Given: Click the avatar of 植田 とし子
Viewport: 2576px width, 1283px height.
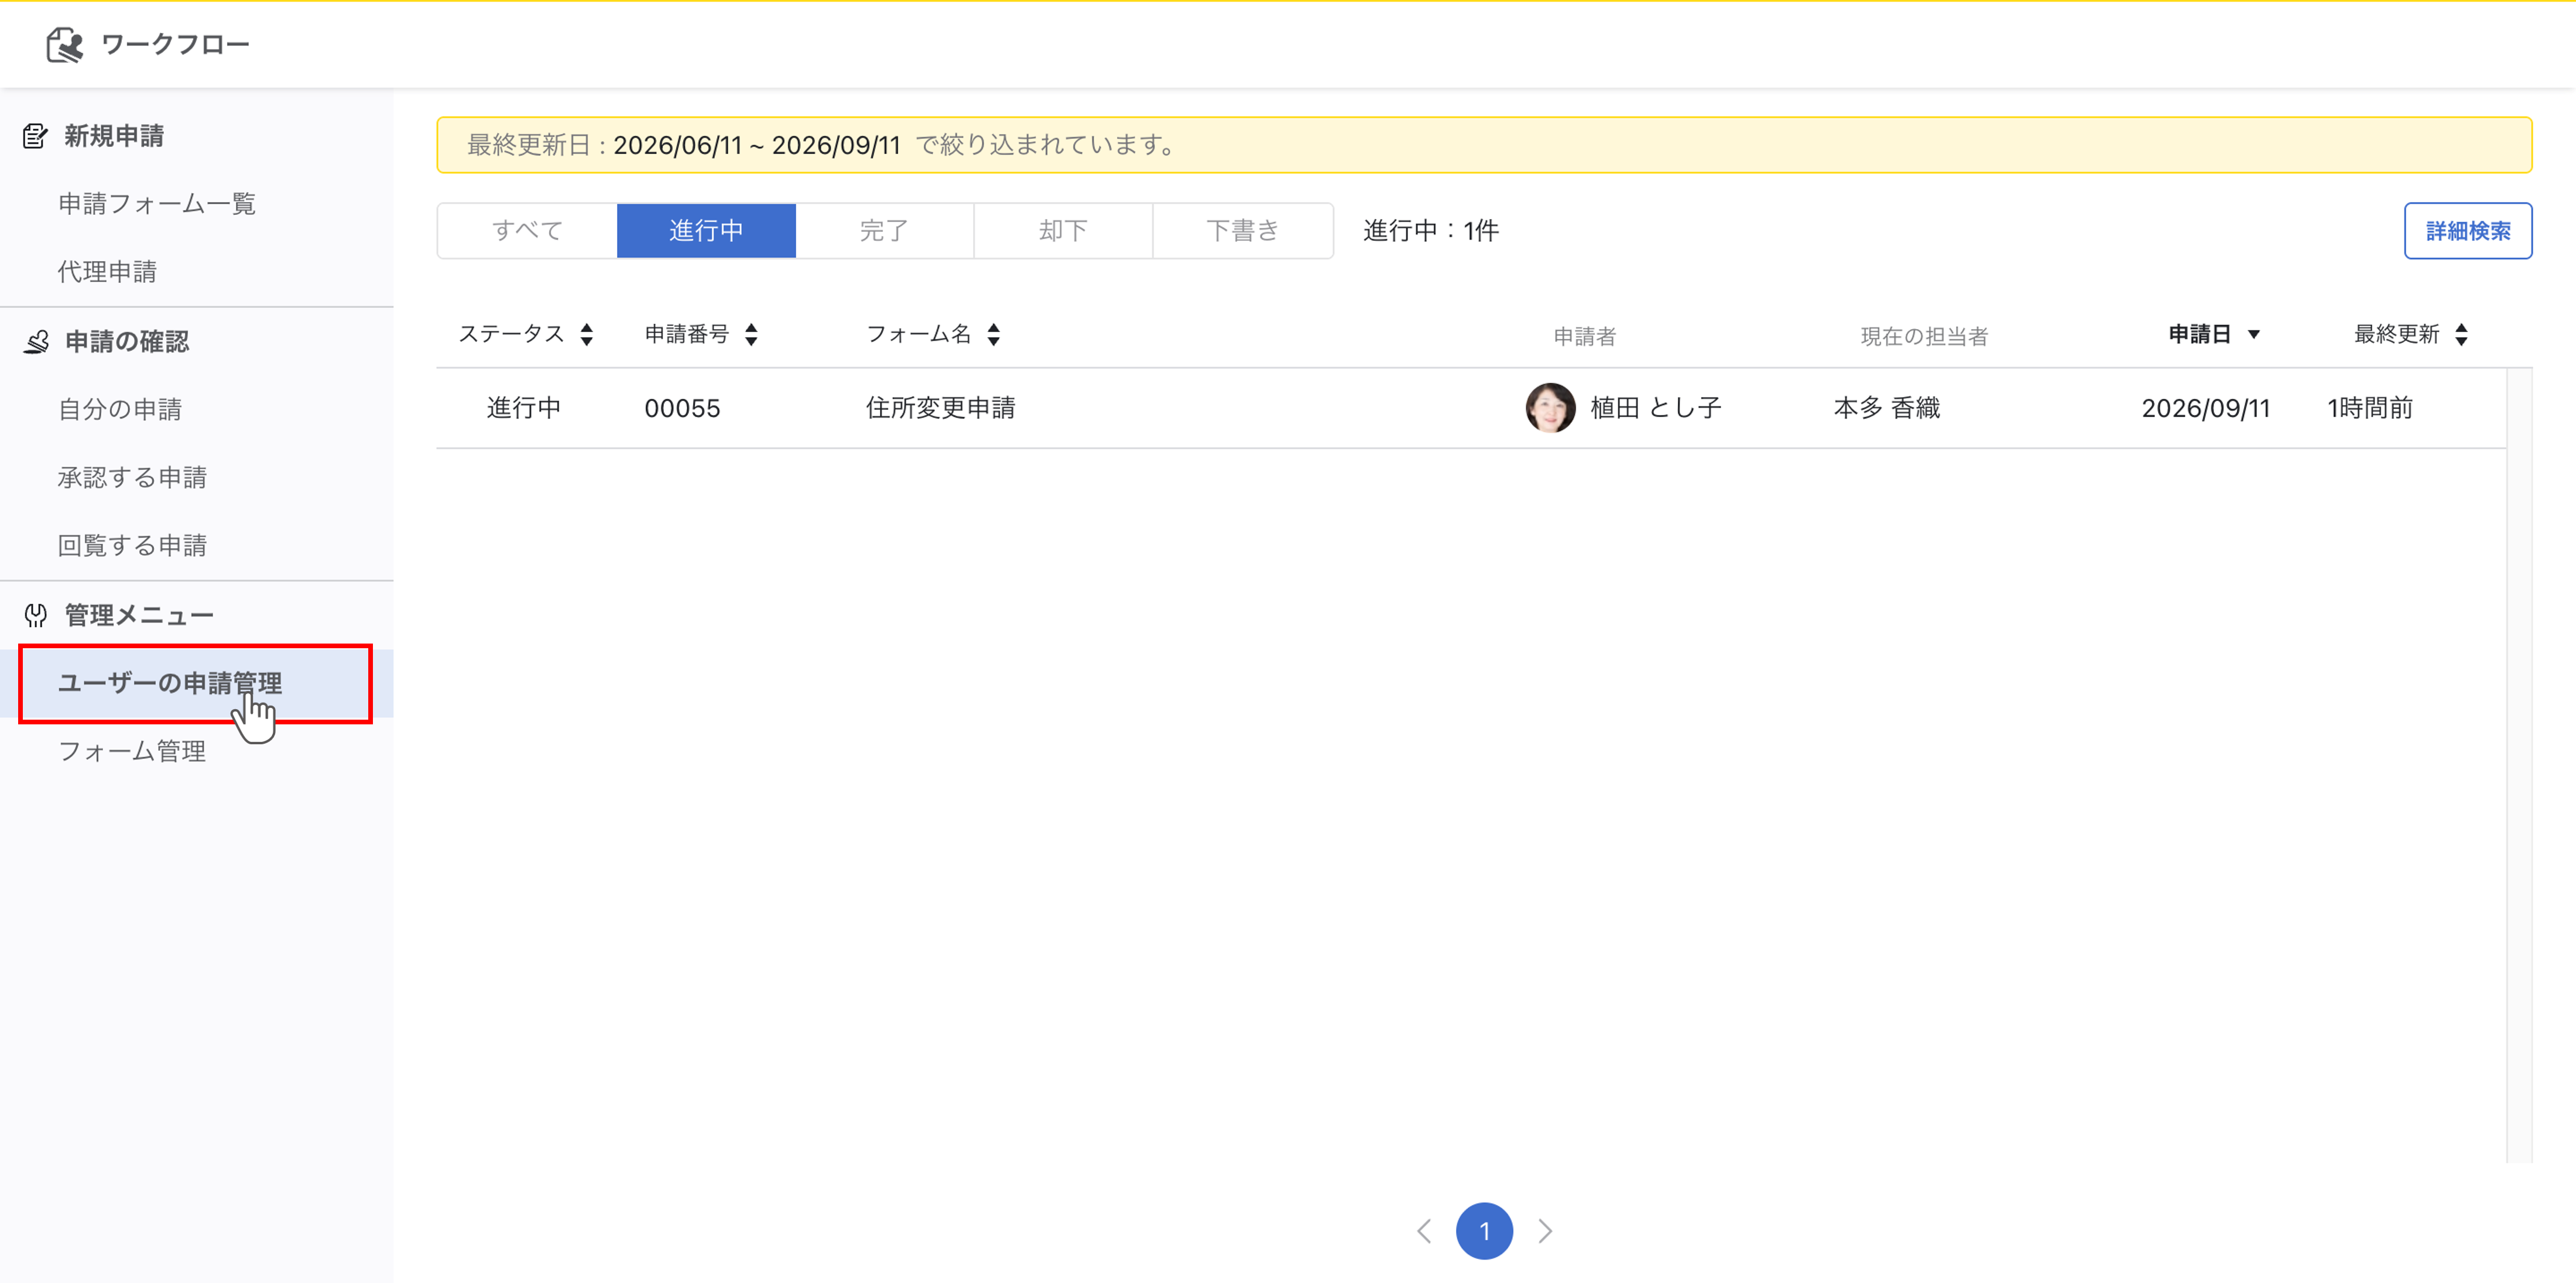Looking at the screenshot, I should [1550, 408].
